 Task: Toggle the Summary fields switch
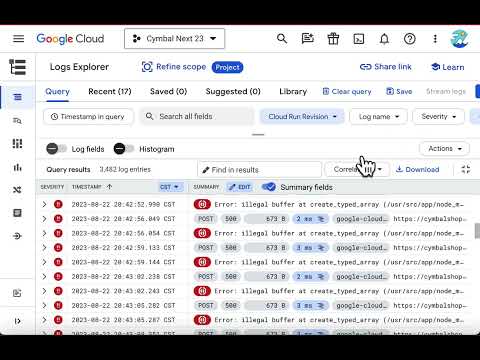pyautogui.click(x=269, y=187)
